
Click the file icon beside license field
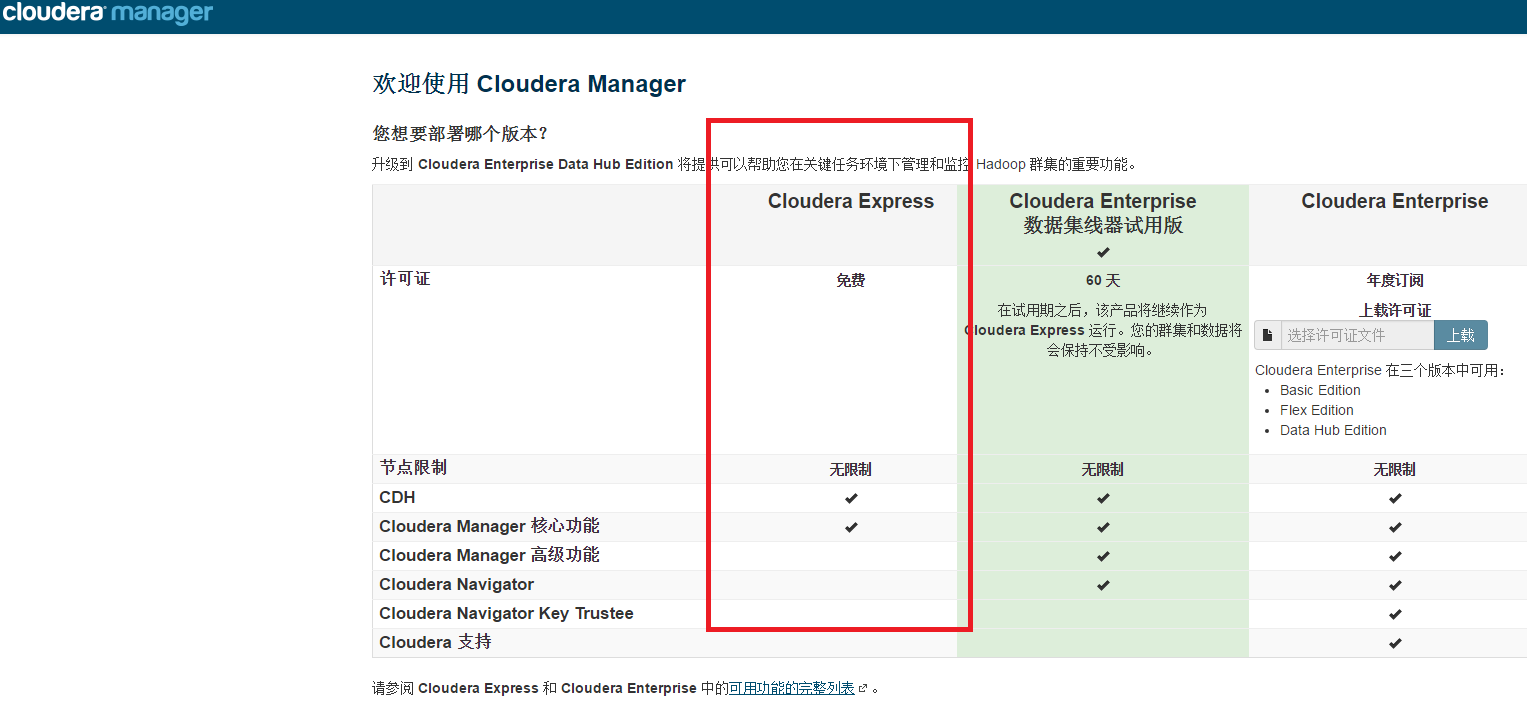click(x=1268, y=335)
